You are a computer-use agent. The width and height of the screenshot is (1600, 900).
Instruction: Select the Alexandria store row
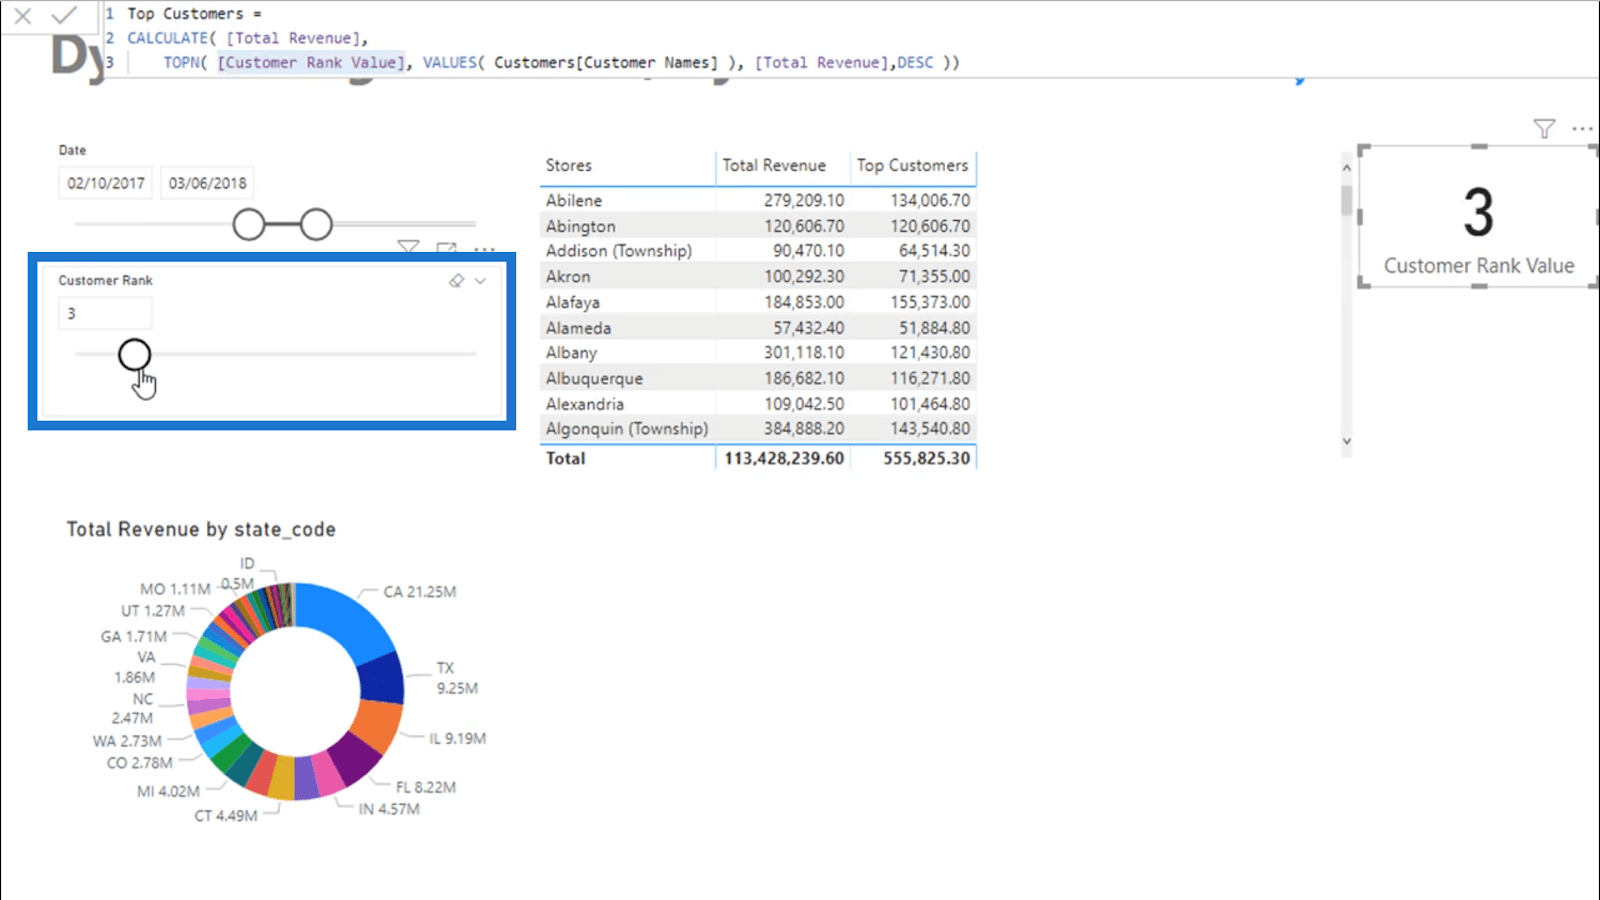[x=758, y=404]
